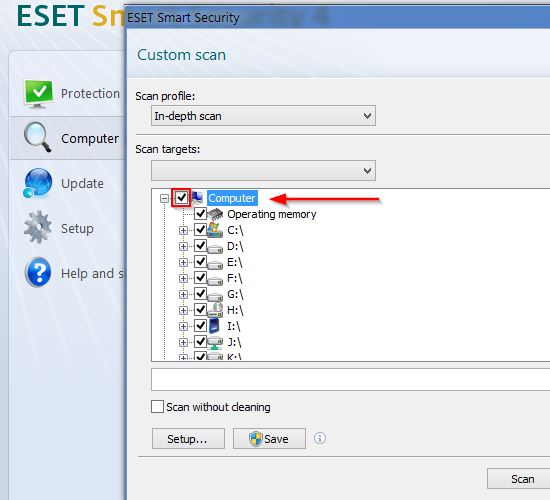Select the D:\ label in scan targets
550x500 pixels.
tap(235, 246)
